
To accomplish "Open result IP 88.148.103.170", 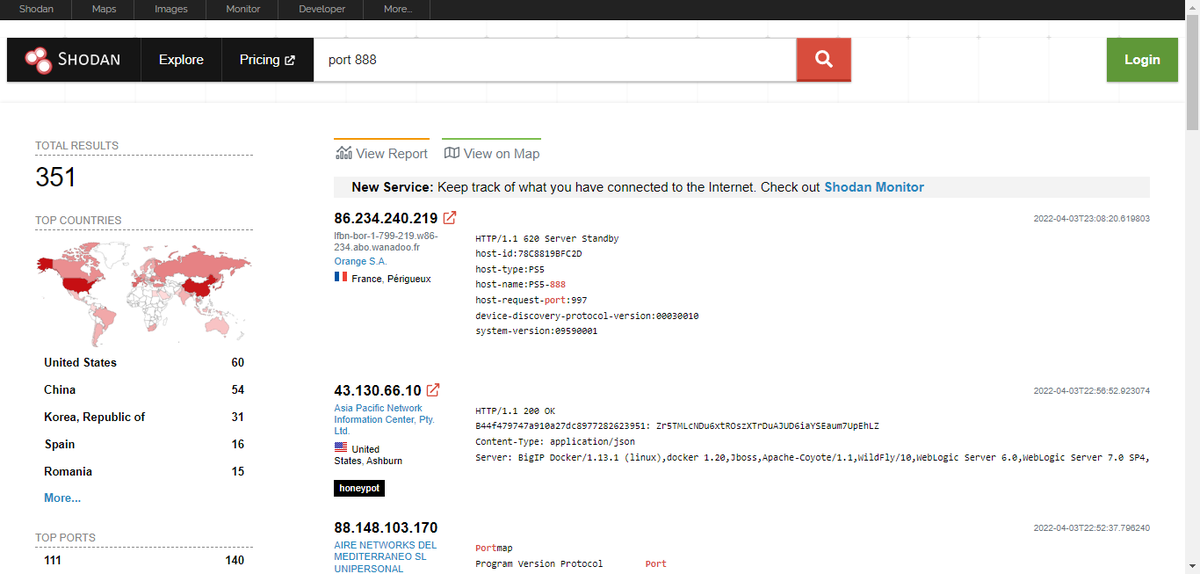I will (386, 528).
